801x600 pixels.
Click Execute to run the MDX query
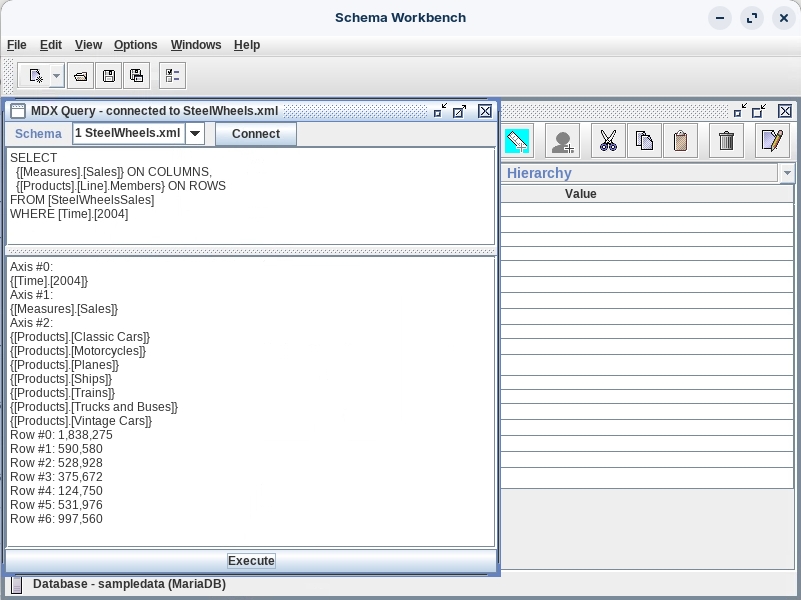251,561
